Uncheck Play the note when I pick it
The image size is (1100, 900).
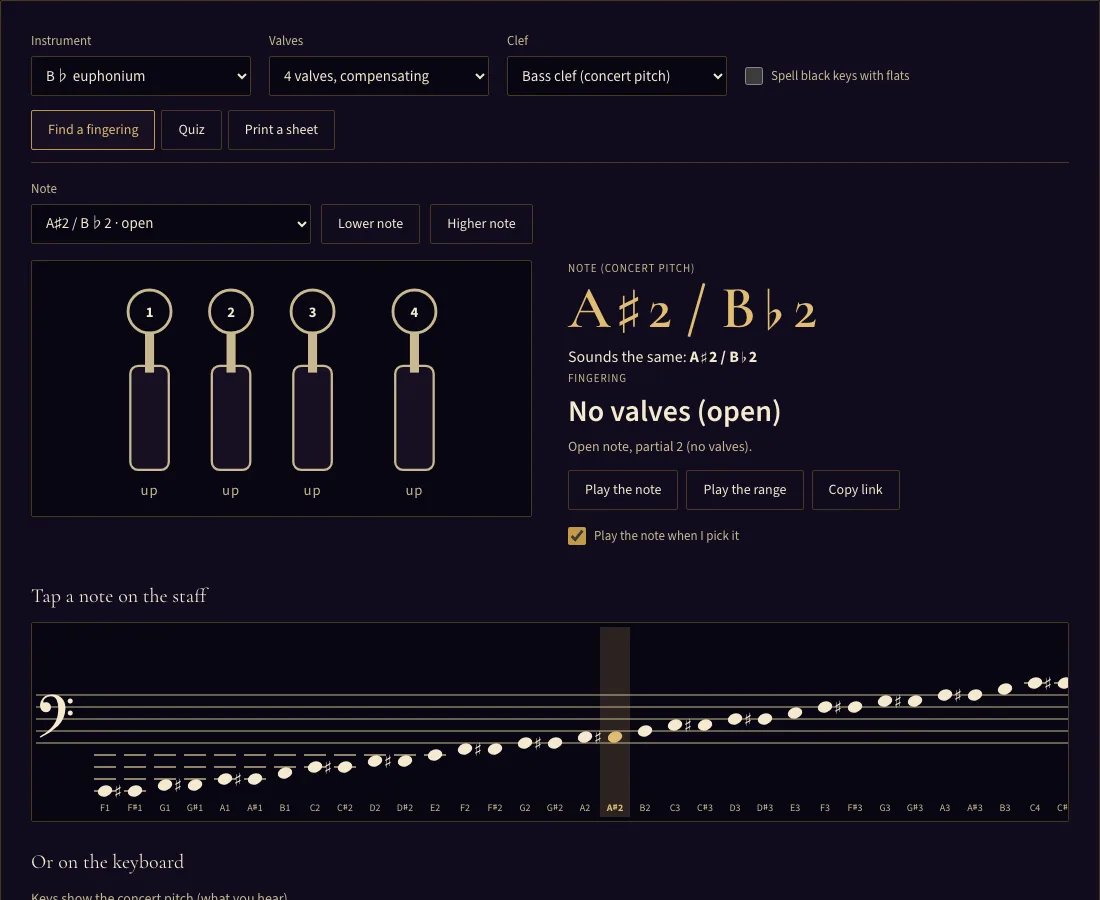tap(577, 536)
